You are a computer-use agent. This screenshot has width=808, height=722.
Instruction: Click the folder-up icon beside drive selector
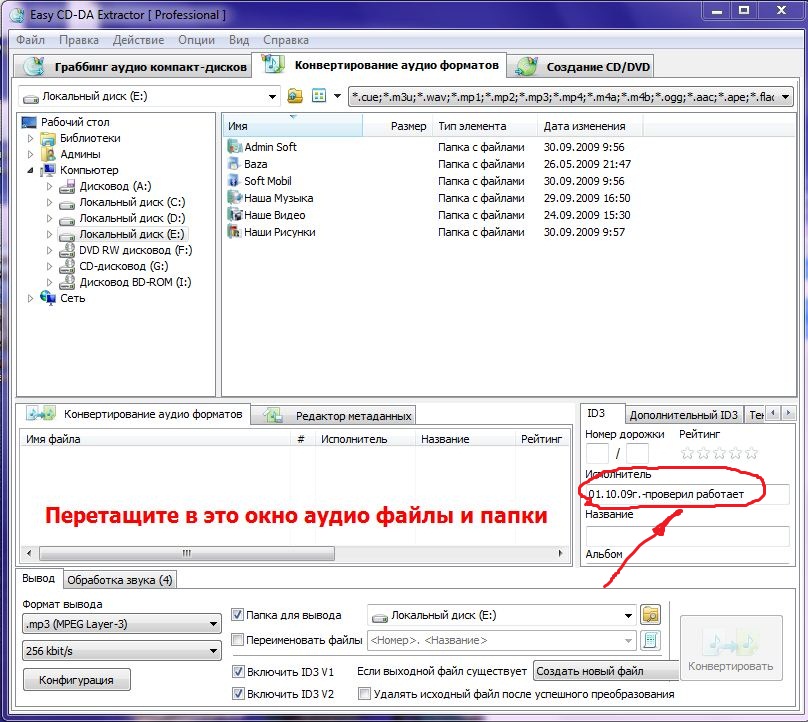click(x=295, y=96)
